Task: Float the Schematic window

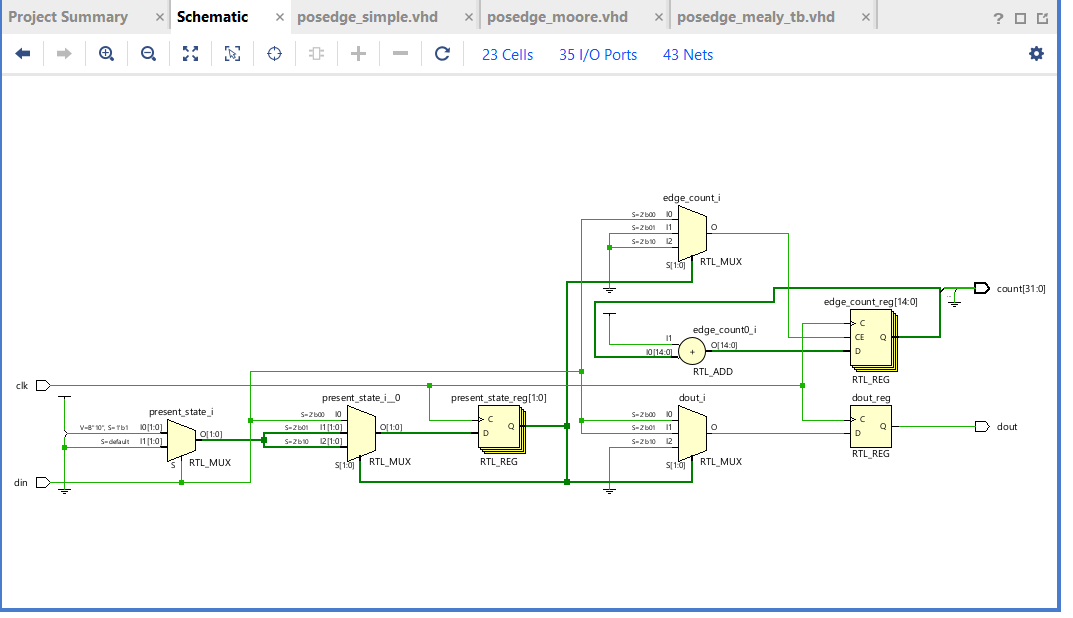Action: [x=1040, y=16]
